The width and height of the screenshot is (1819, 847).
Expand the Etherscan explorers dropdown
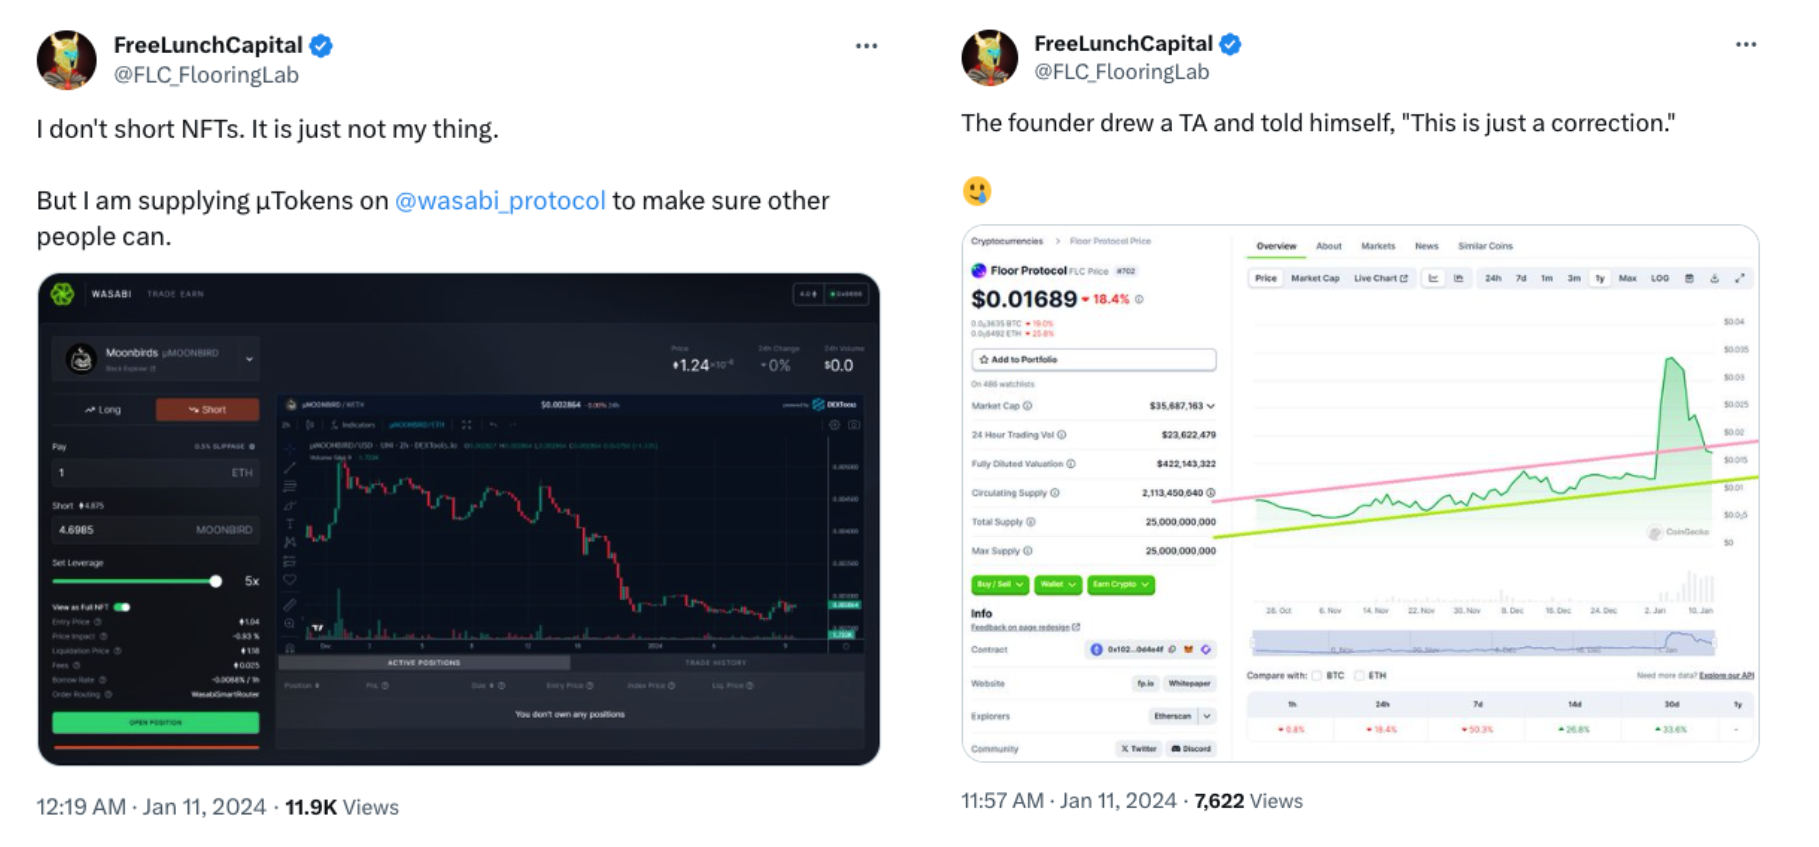coord(1207,716)
